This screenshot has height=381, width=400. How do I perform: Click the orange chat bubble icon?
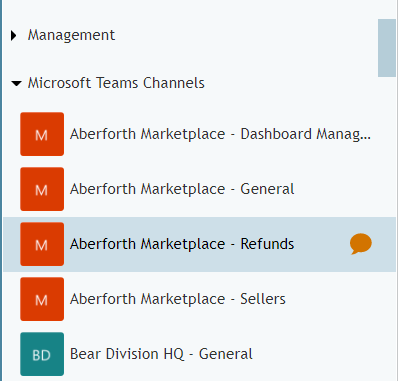click(361, 244)
